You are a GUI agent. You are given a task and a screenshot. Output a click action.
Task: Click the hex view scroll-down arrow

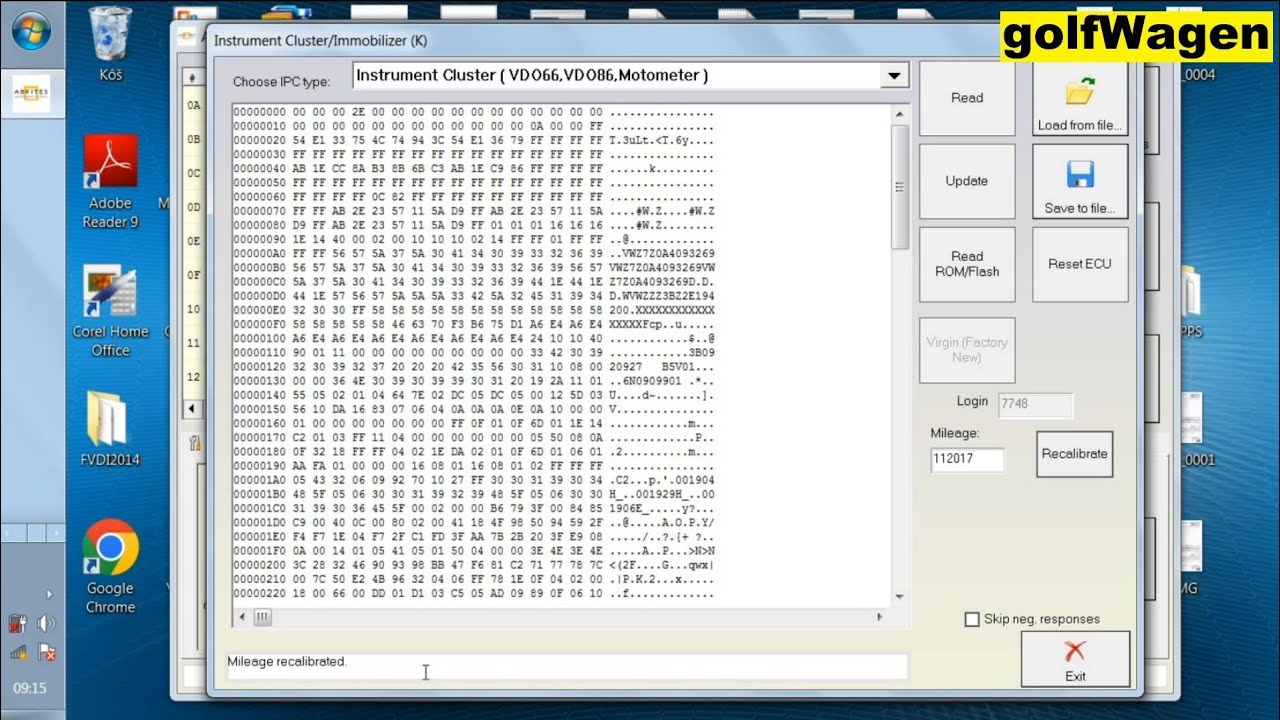coord(900,597)
